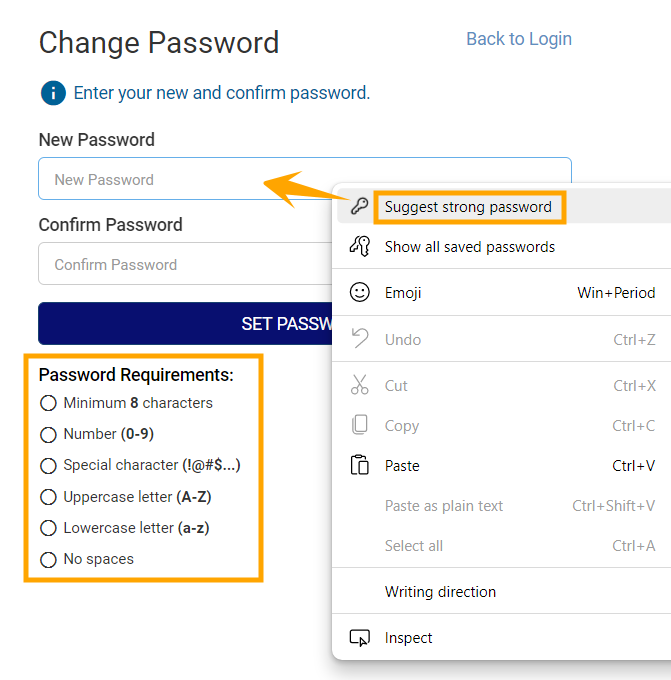
Task: Select the Uppercase letter requirement circle
Action: (48, 497)
